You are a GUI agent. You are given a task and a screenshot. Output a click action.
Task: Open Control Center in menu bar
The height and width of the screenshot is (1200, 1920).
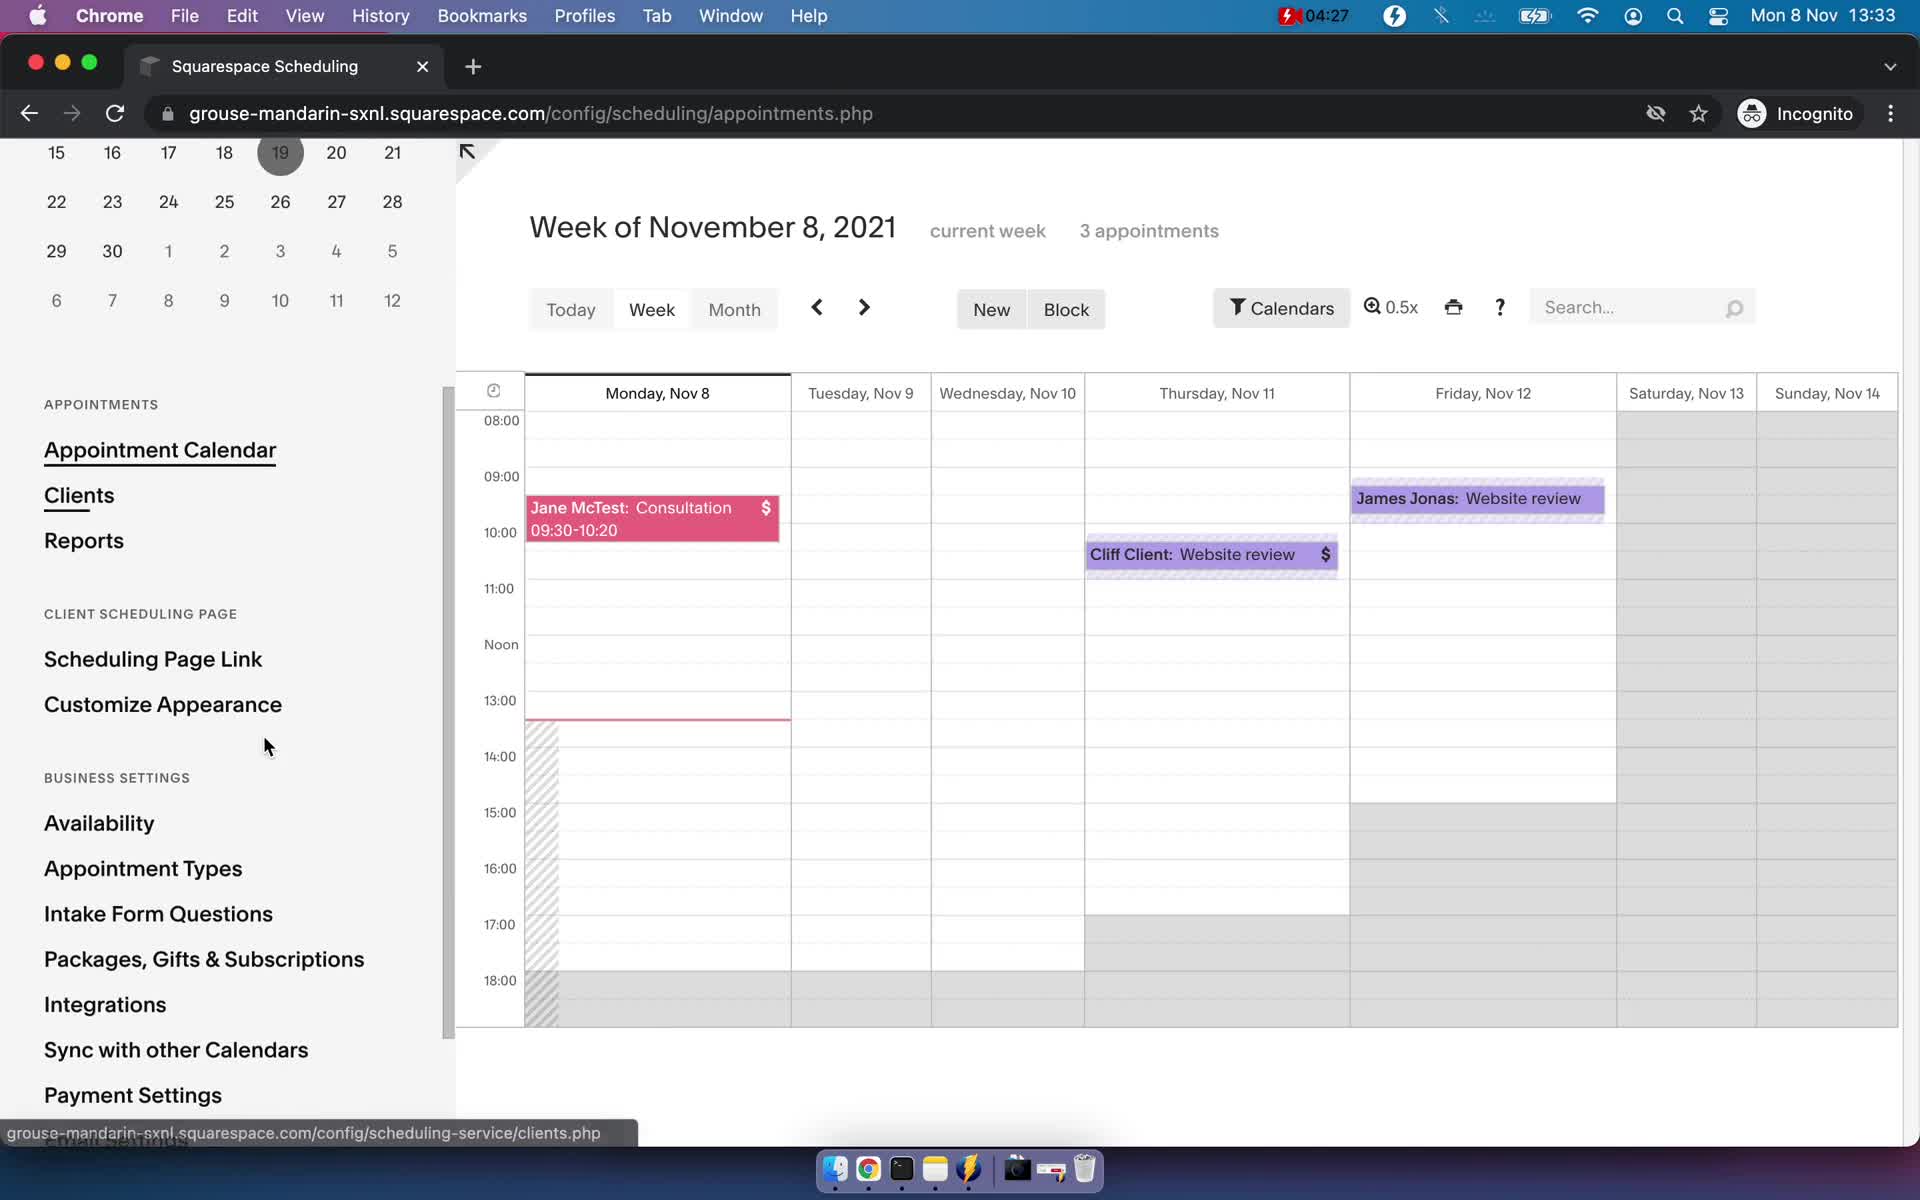pos(1718,16)
